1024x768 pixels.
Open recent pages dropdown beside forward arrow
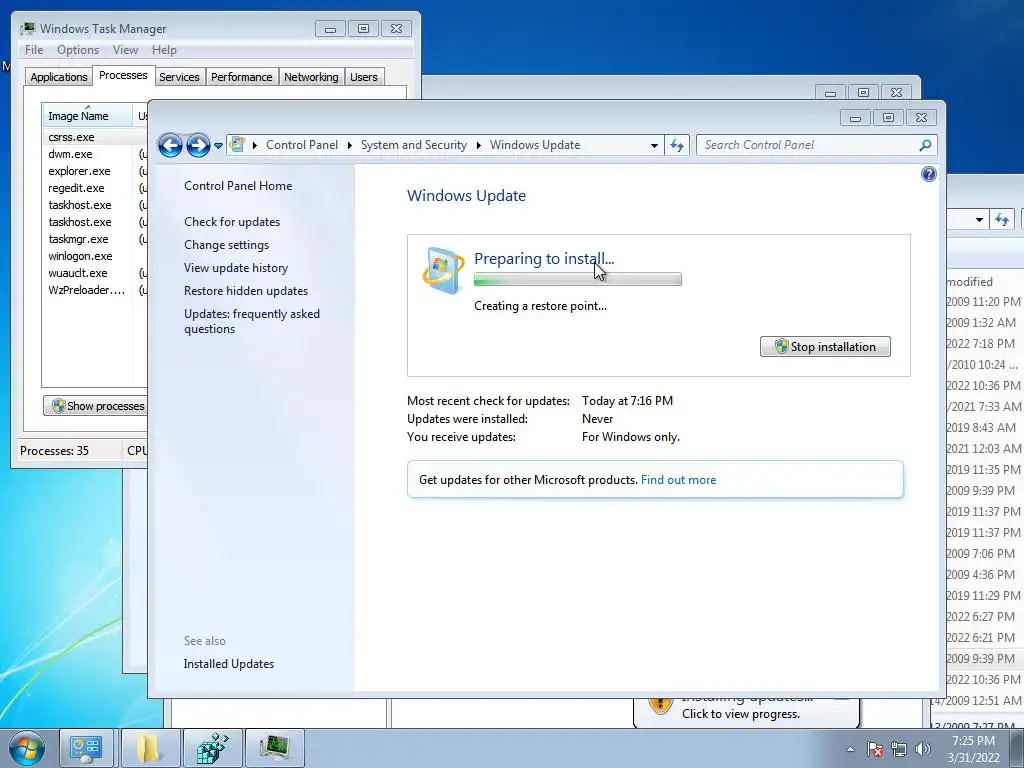pyautogui.click(x=218, y=146)
